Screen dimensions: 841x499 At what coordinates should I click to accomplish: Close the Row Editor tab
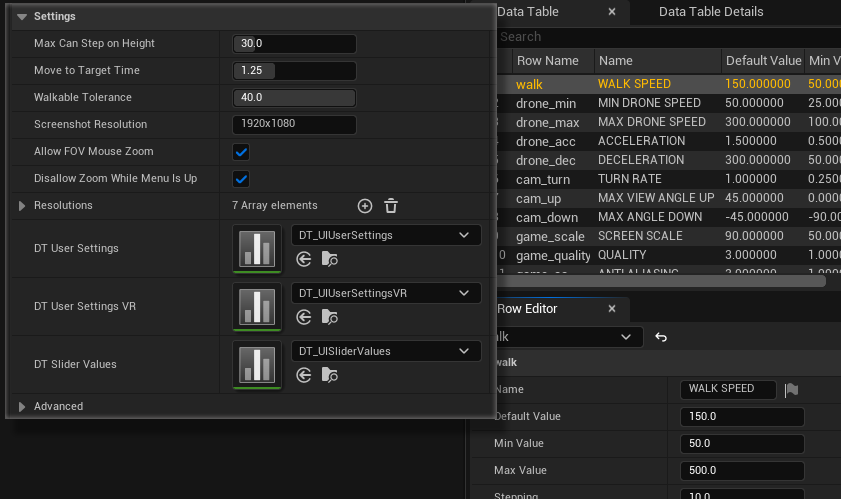click(x=611, y=309)
